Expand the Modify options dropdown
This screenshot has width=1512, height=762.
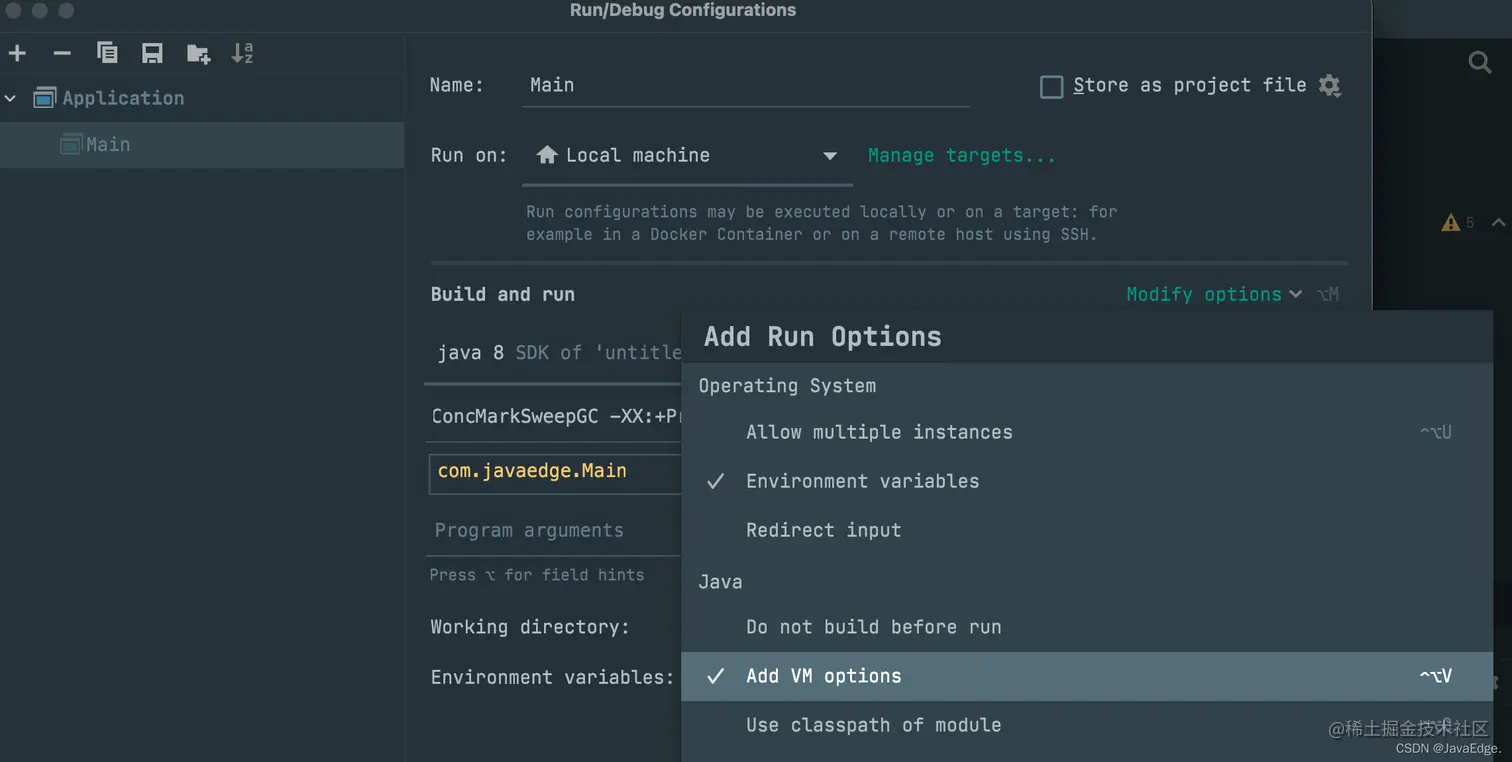[x=1213, y=294]
